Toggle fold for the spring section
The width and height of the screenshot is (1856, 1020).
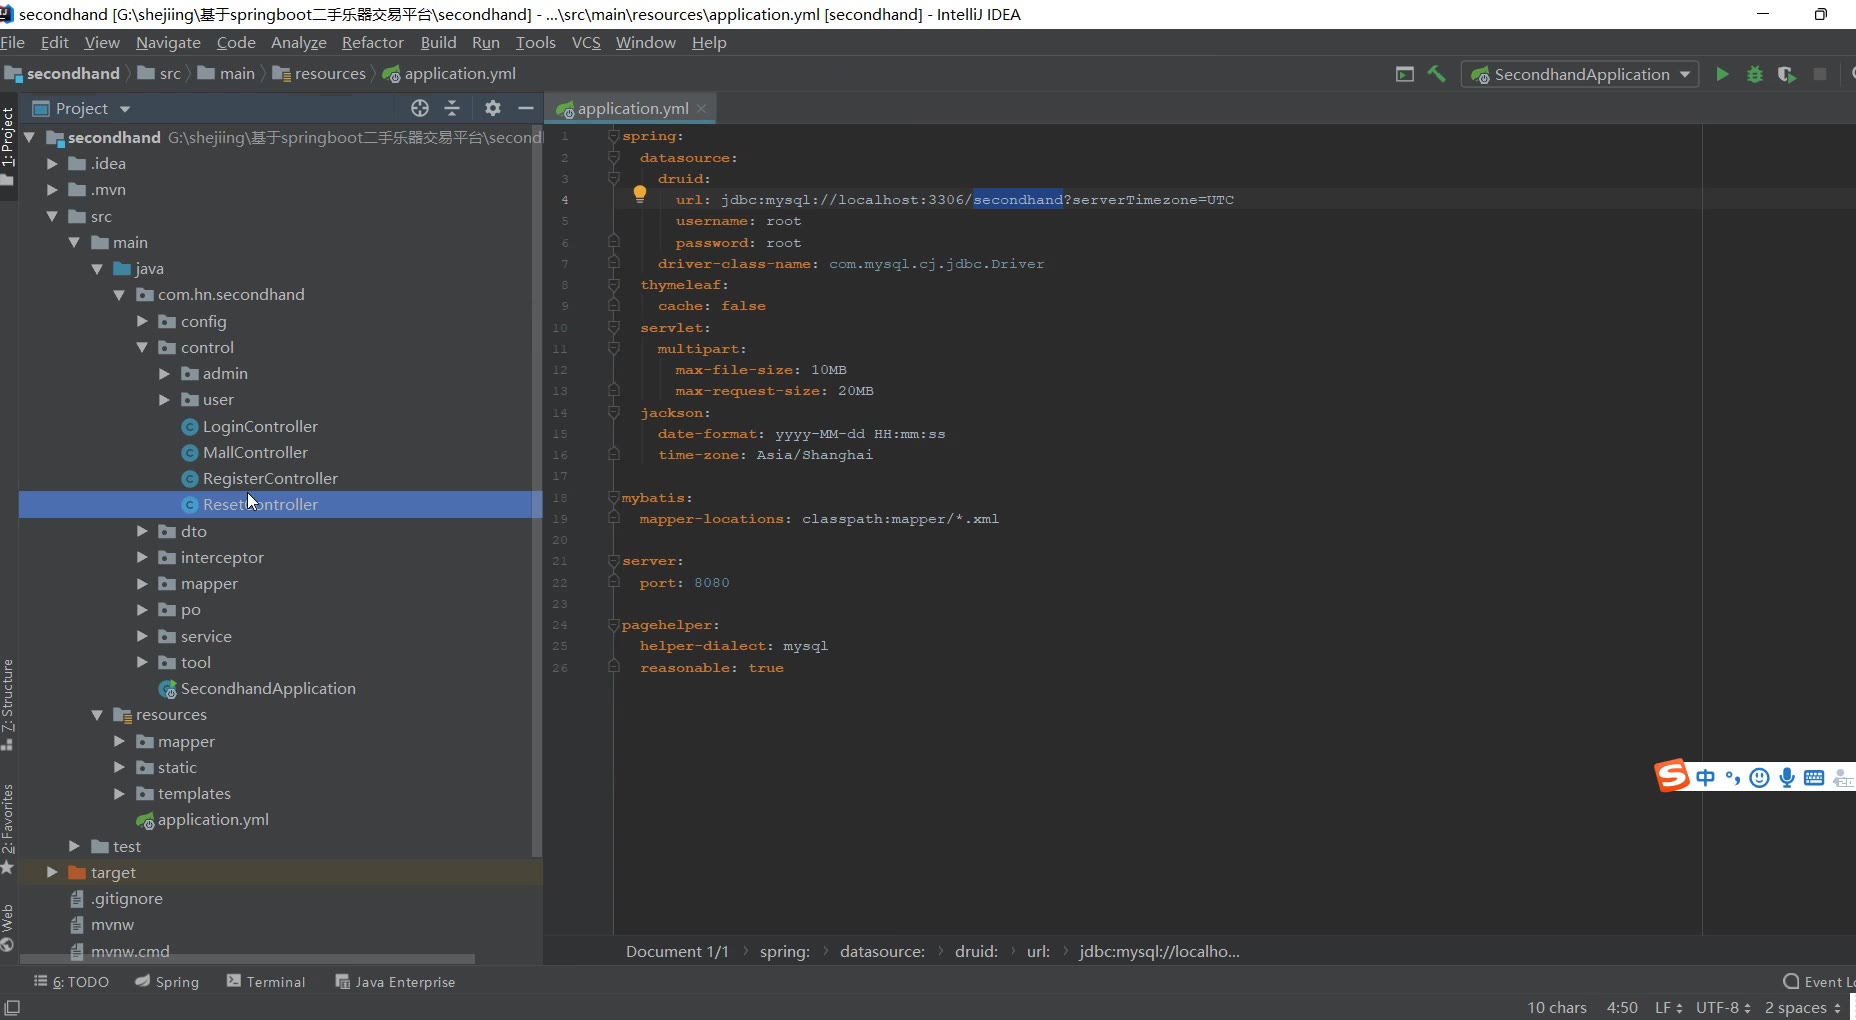(613, 136)
